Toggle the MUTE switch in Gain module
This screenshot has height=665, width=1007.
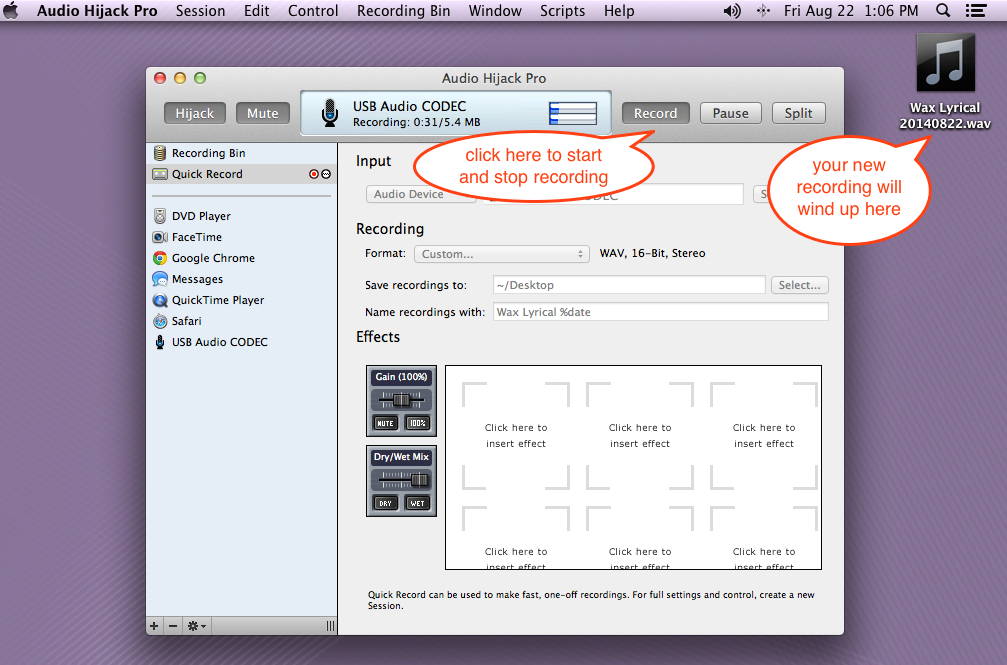pyautogui.click(x=385, y=423)
